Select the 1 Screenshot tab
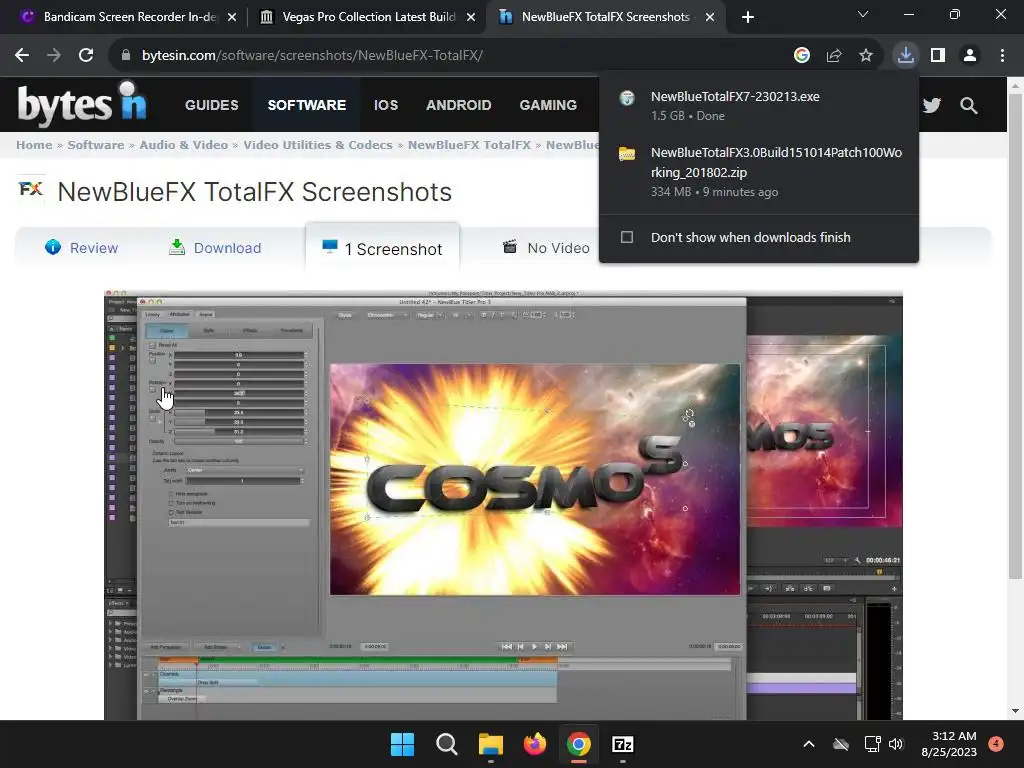Viewport: 1024px width, 768px height. tap(382, 249)
